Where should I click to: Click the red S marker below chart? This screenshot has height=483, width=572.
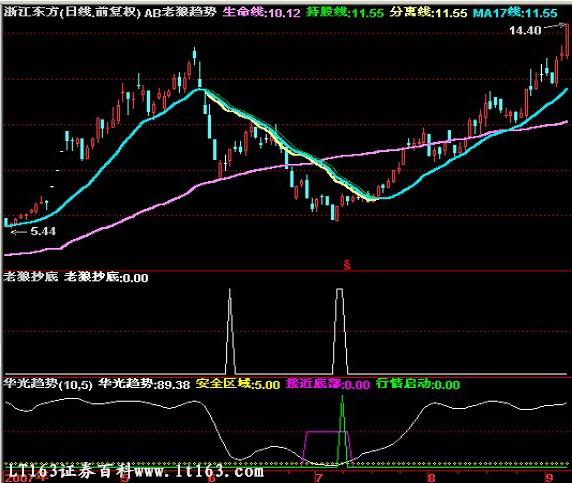[x=347, y=265]
